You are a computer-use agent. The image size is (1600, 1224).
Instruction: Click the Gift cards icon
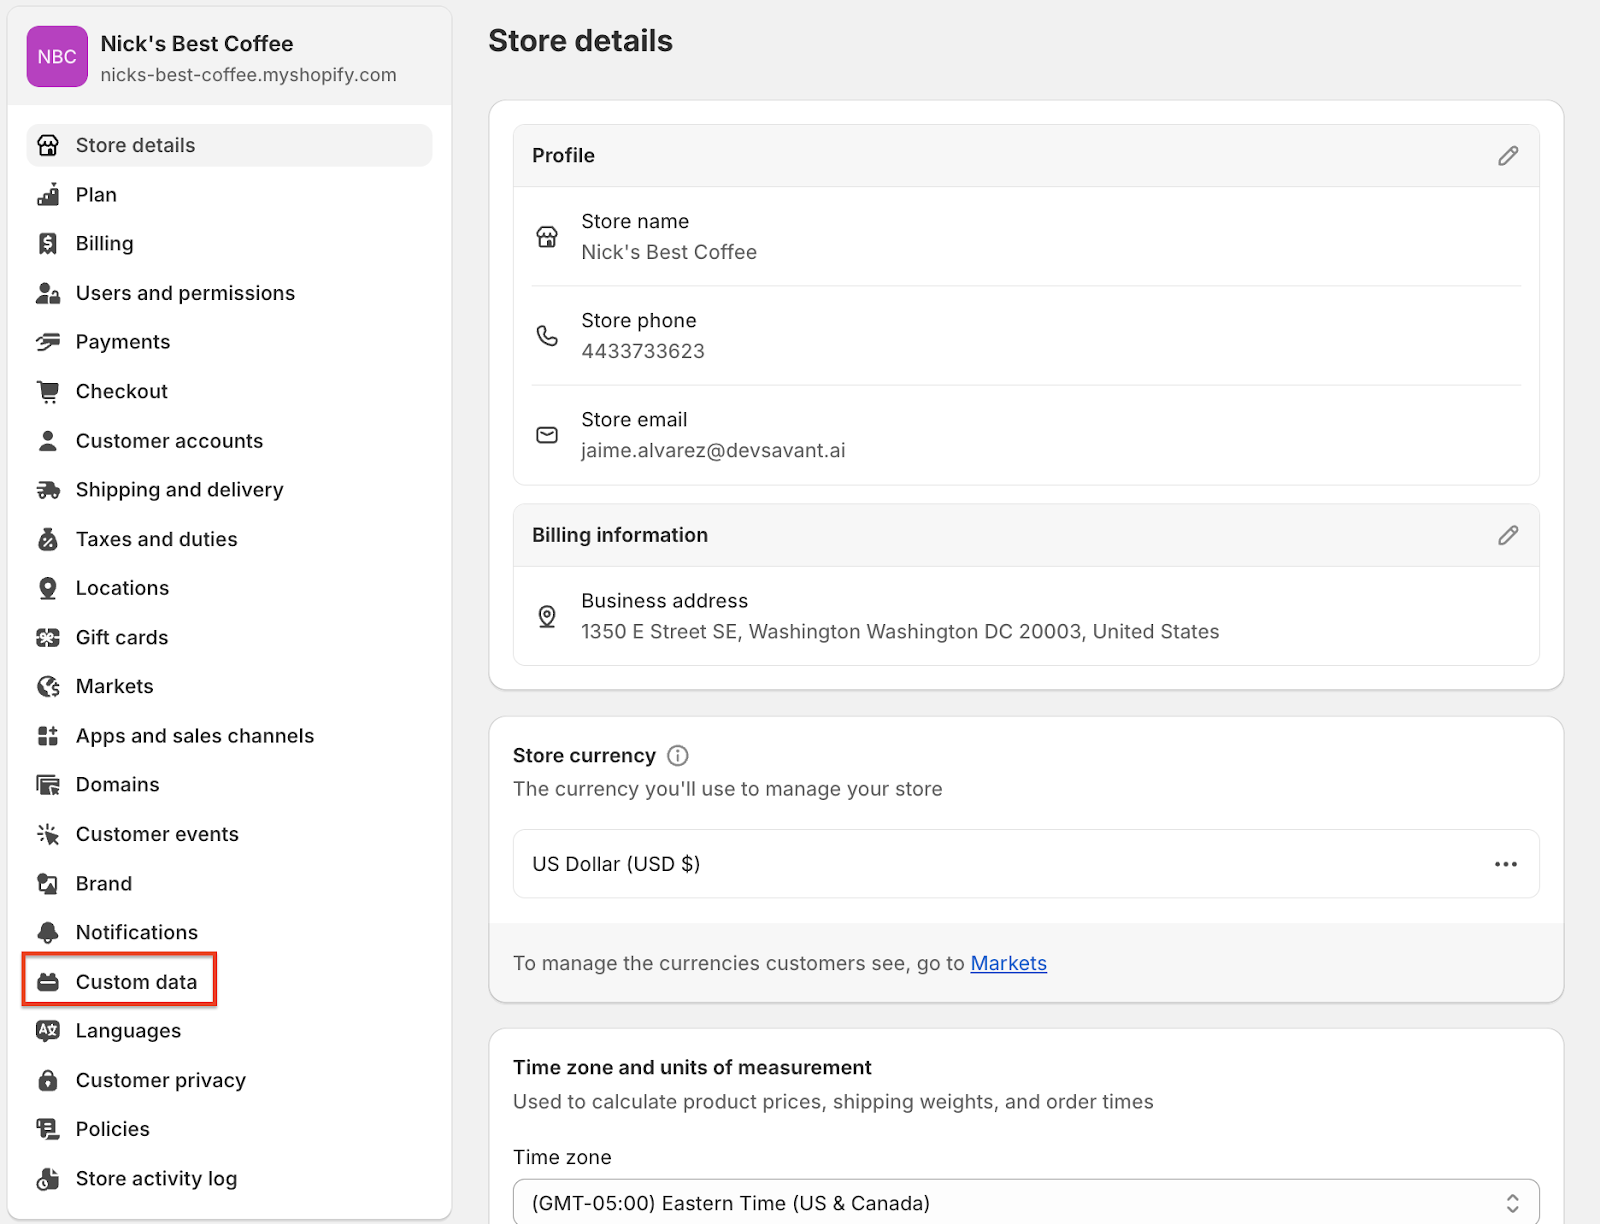click(48, 638)
